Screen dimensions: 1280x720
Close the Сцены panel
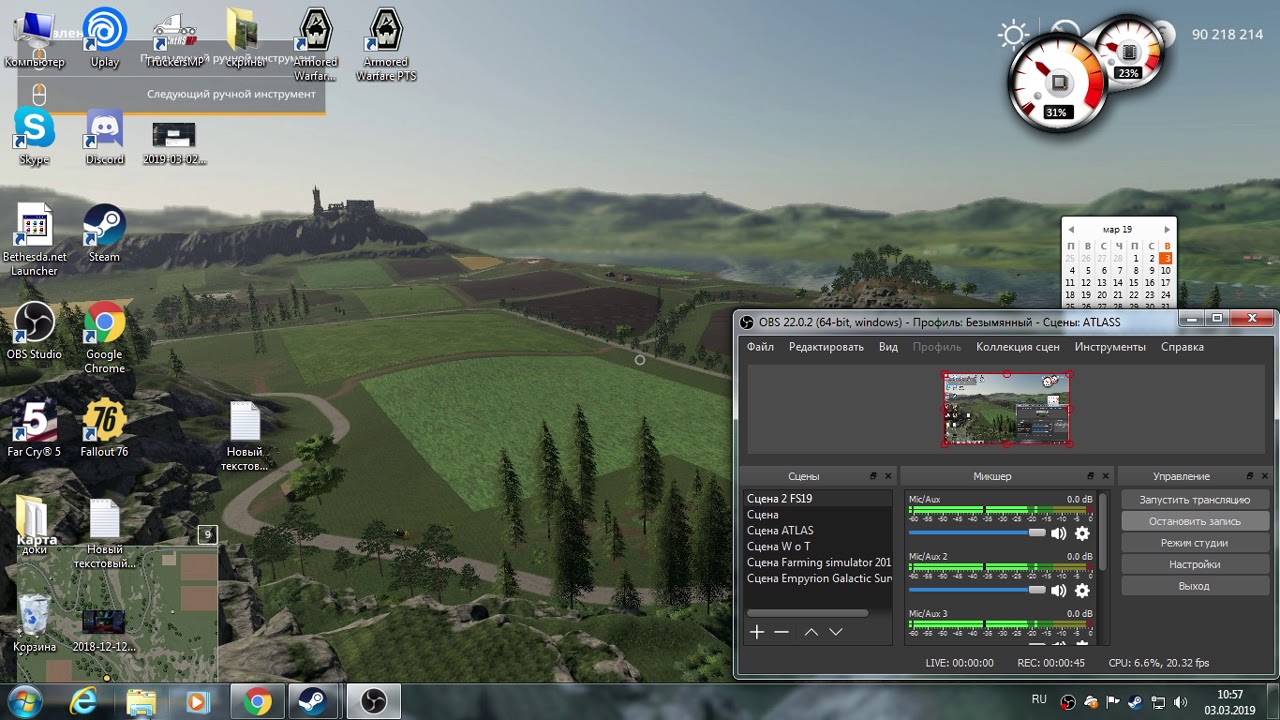(x=888, y=476)
